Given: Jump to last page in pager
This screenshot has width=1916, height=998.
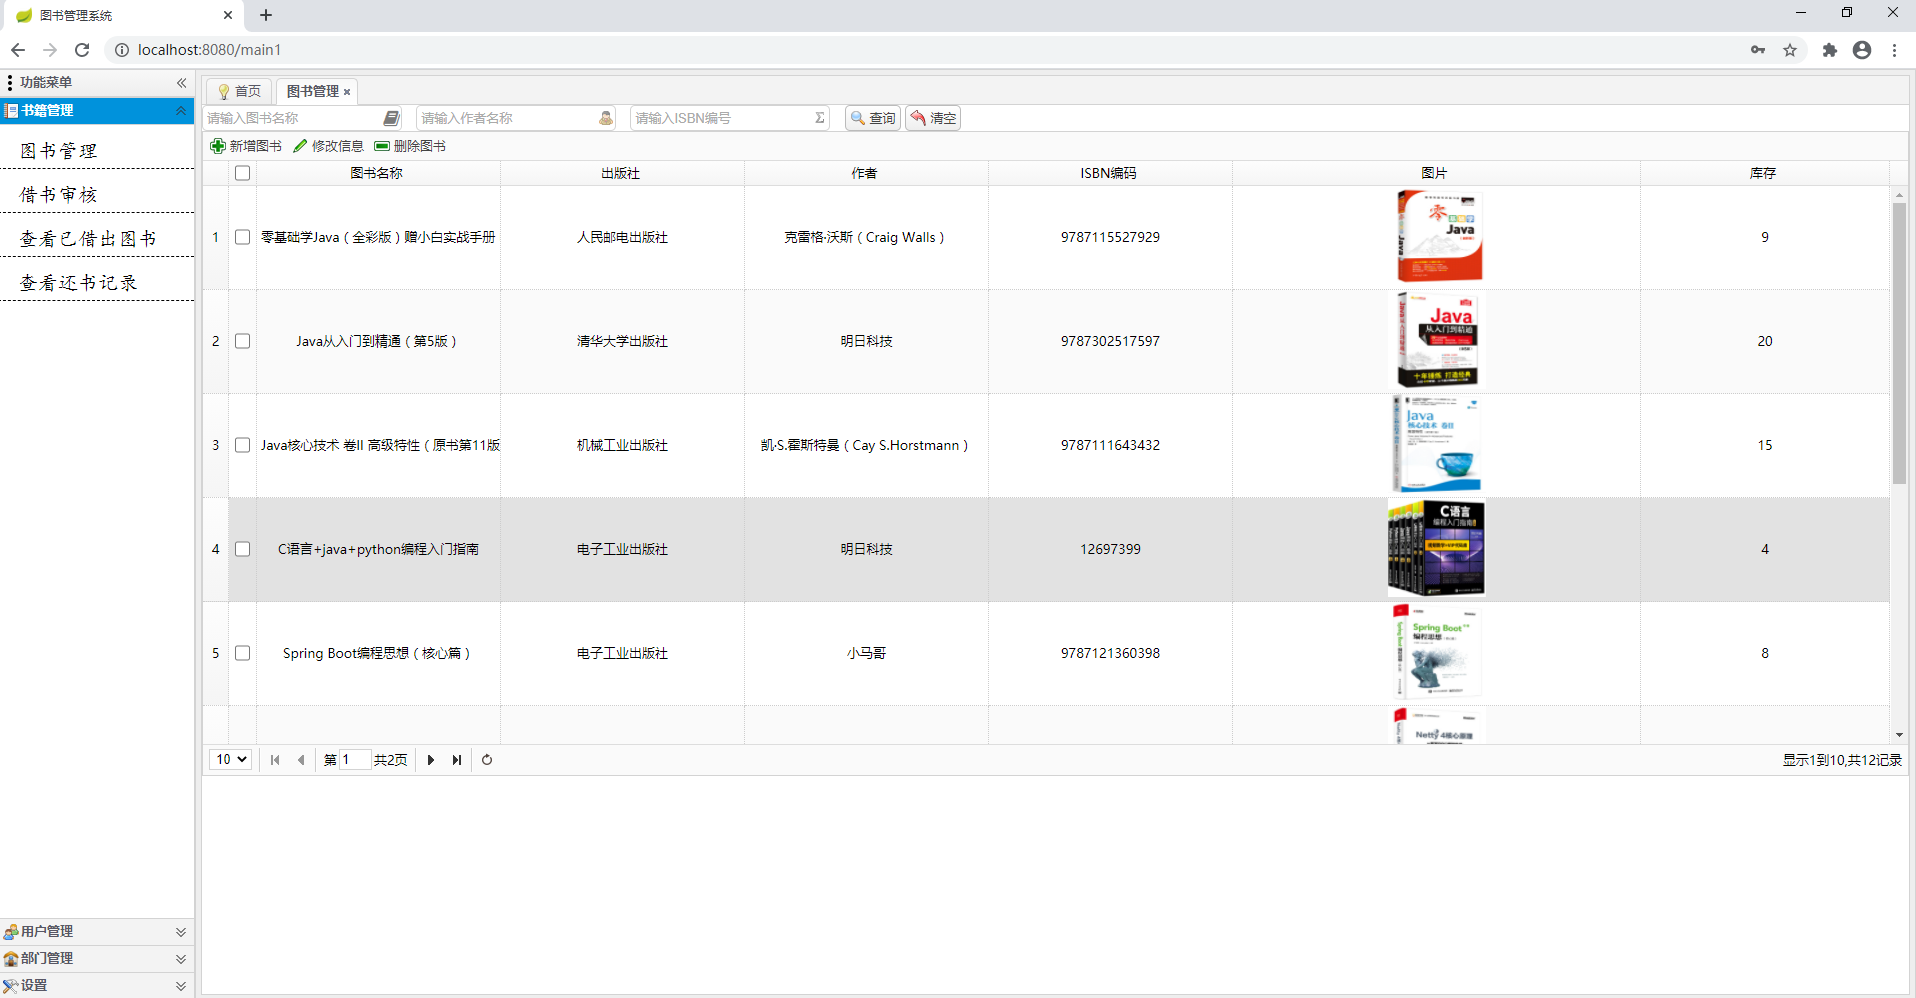Looking at the screenshot, I should (457, 760).
